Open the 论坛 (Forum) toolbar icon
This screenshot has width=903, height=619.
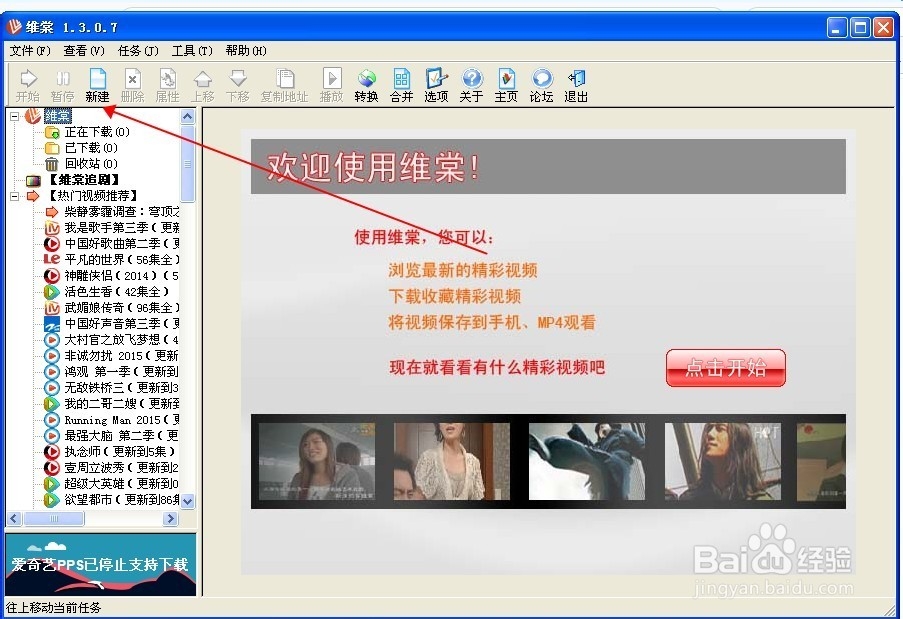(x=541, y=85)
